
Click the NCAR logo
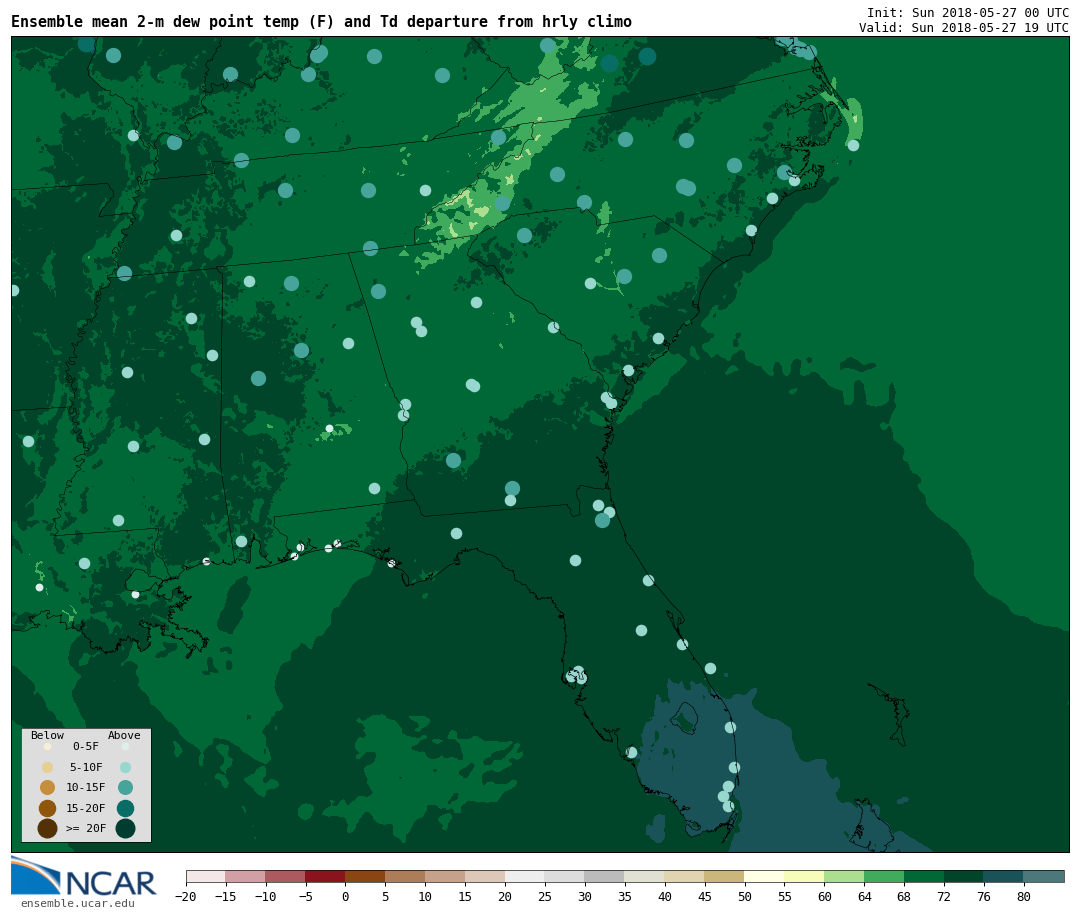(83, 877)
